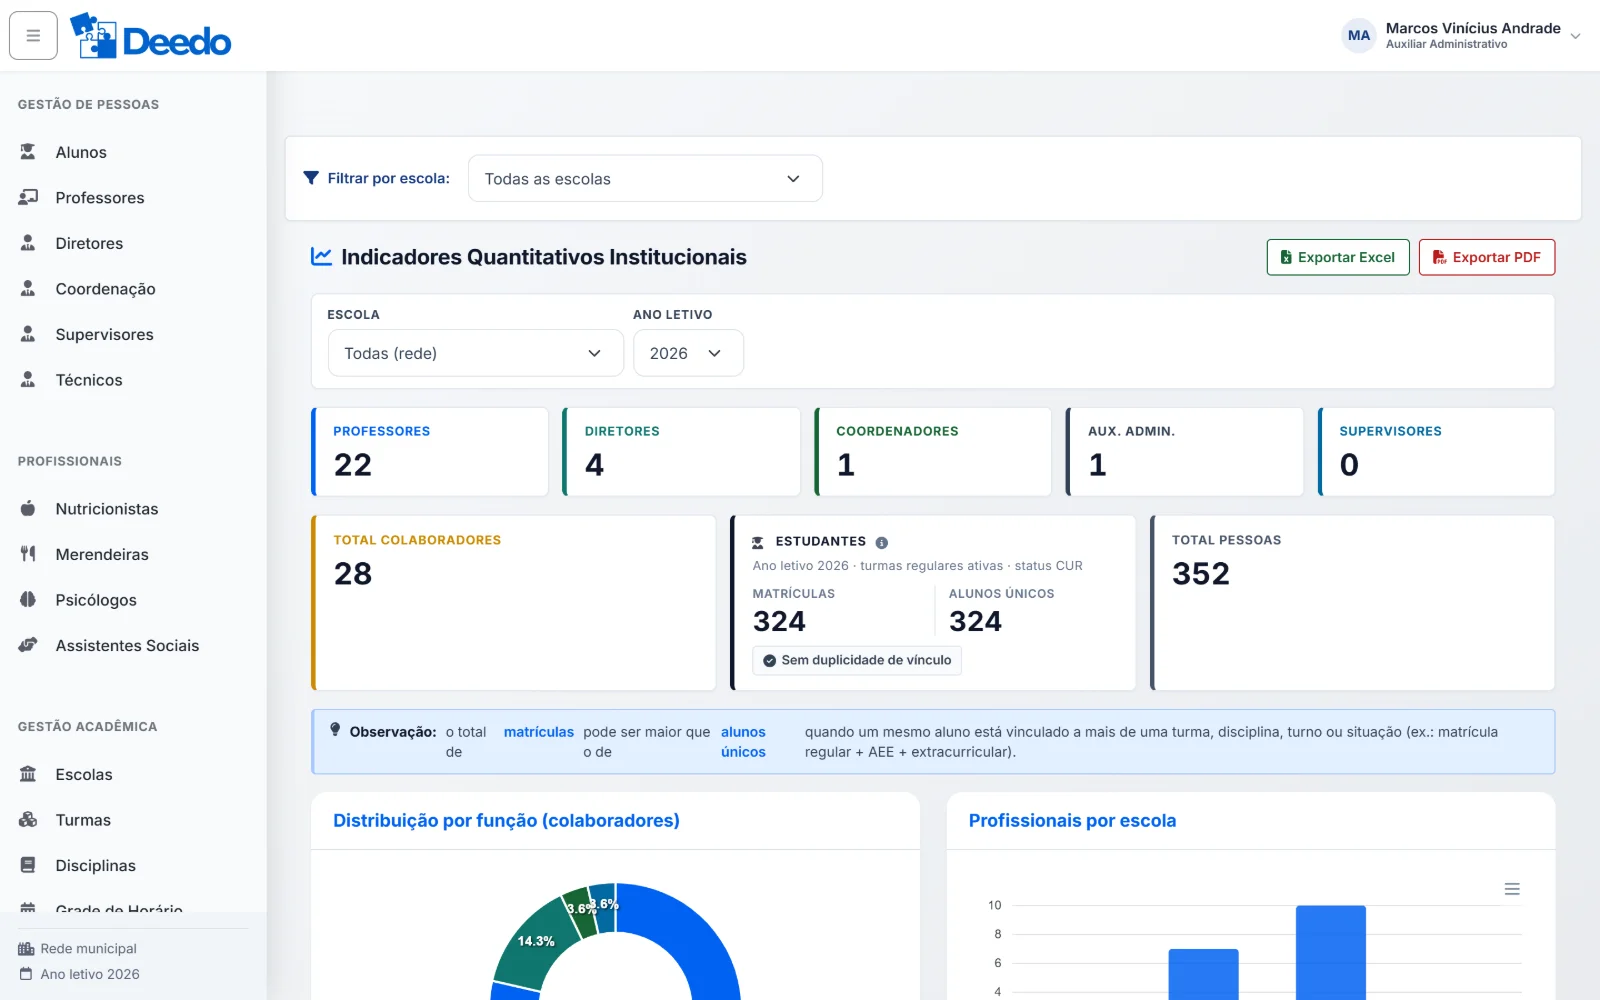1600x1000 pixels.
Task: Click the Indicadores chart-line icon
Action: click(x=321, y=257)
